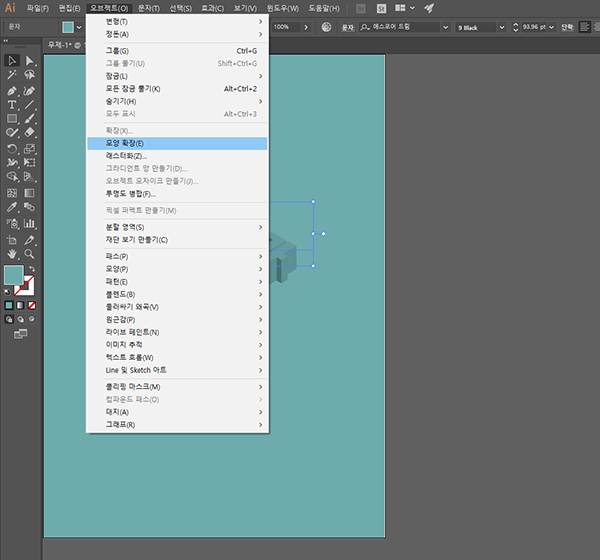Choose 투명도 병합(F)... menu item
This screenshot has width=600, height=560.
pyautogui.click(x=177, y=194)
